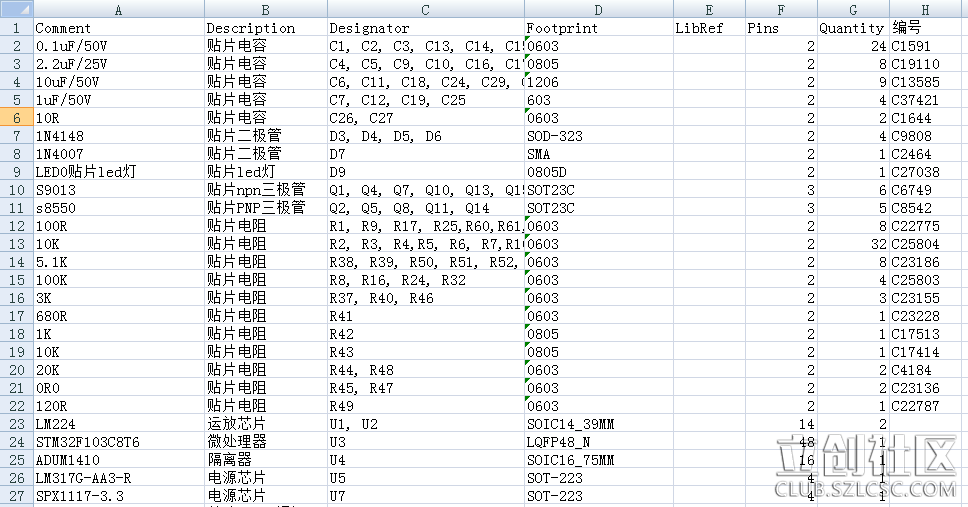The image size is (968, 507).
Task: Select the column D header
Action: tap(597, 9)
